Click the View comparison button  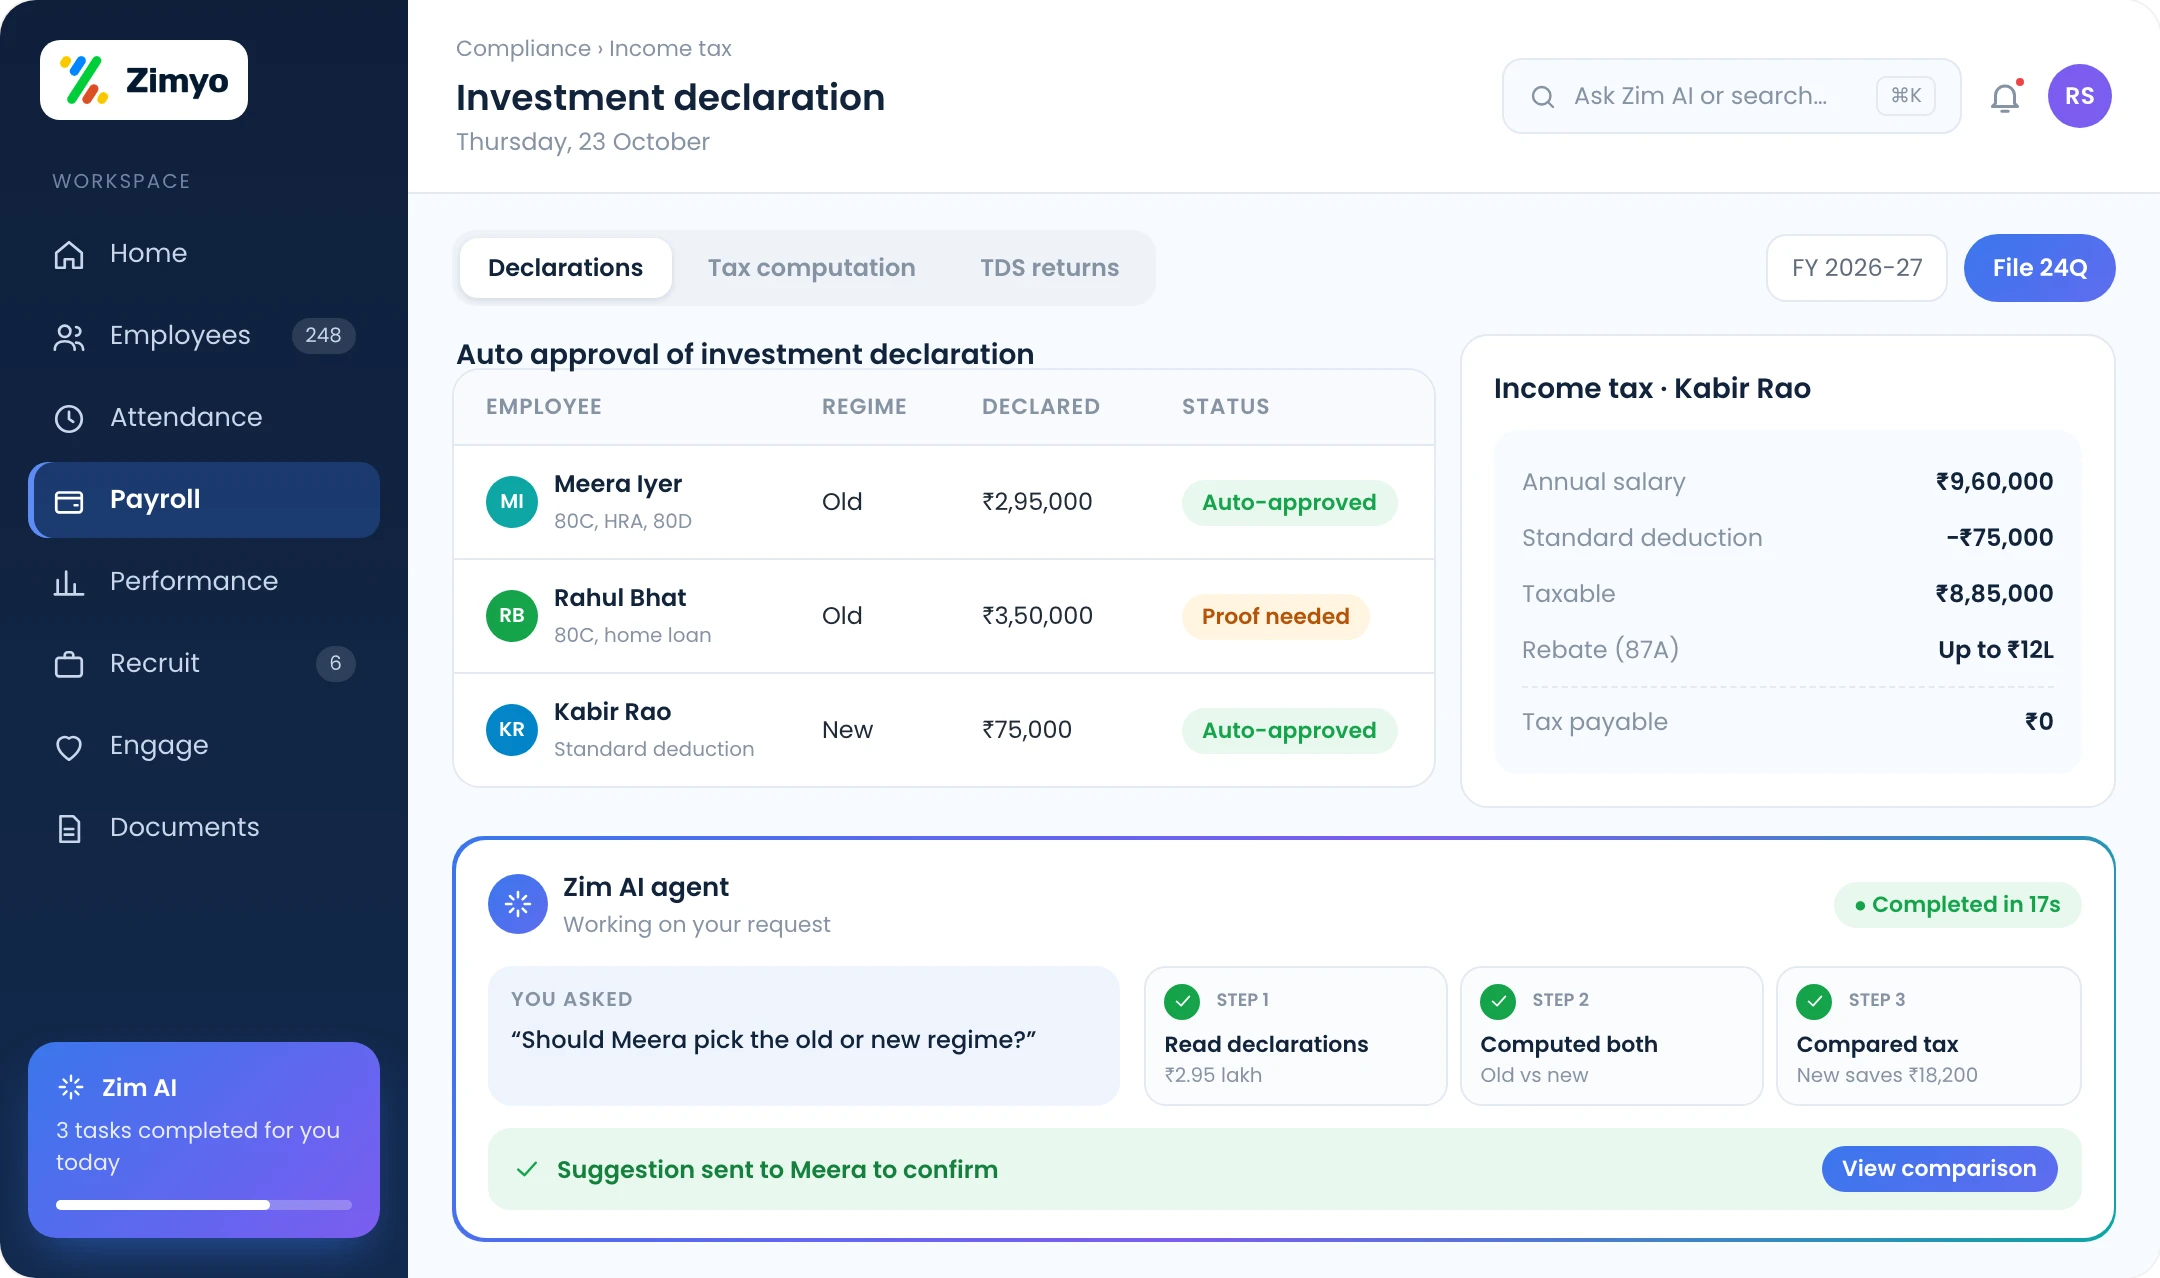[1939, 1169]
